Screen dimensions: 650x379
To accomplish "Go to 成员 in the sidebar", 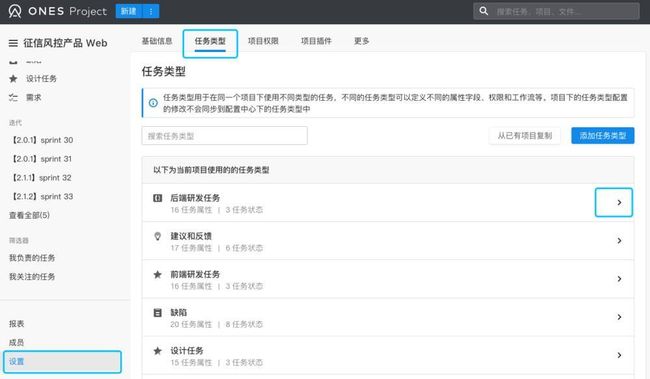I will pos(17,343).
